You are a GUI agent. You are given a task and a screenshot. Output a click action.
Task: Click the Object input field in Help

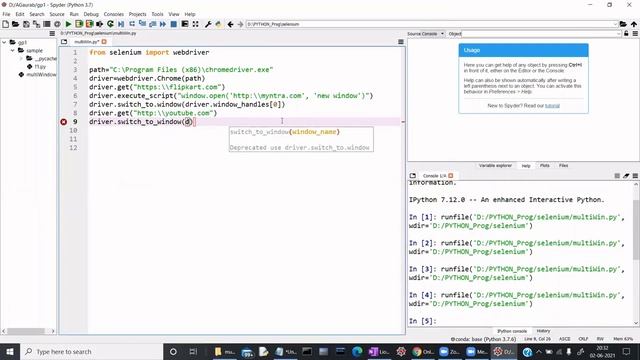539,33
